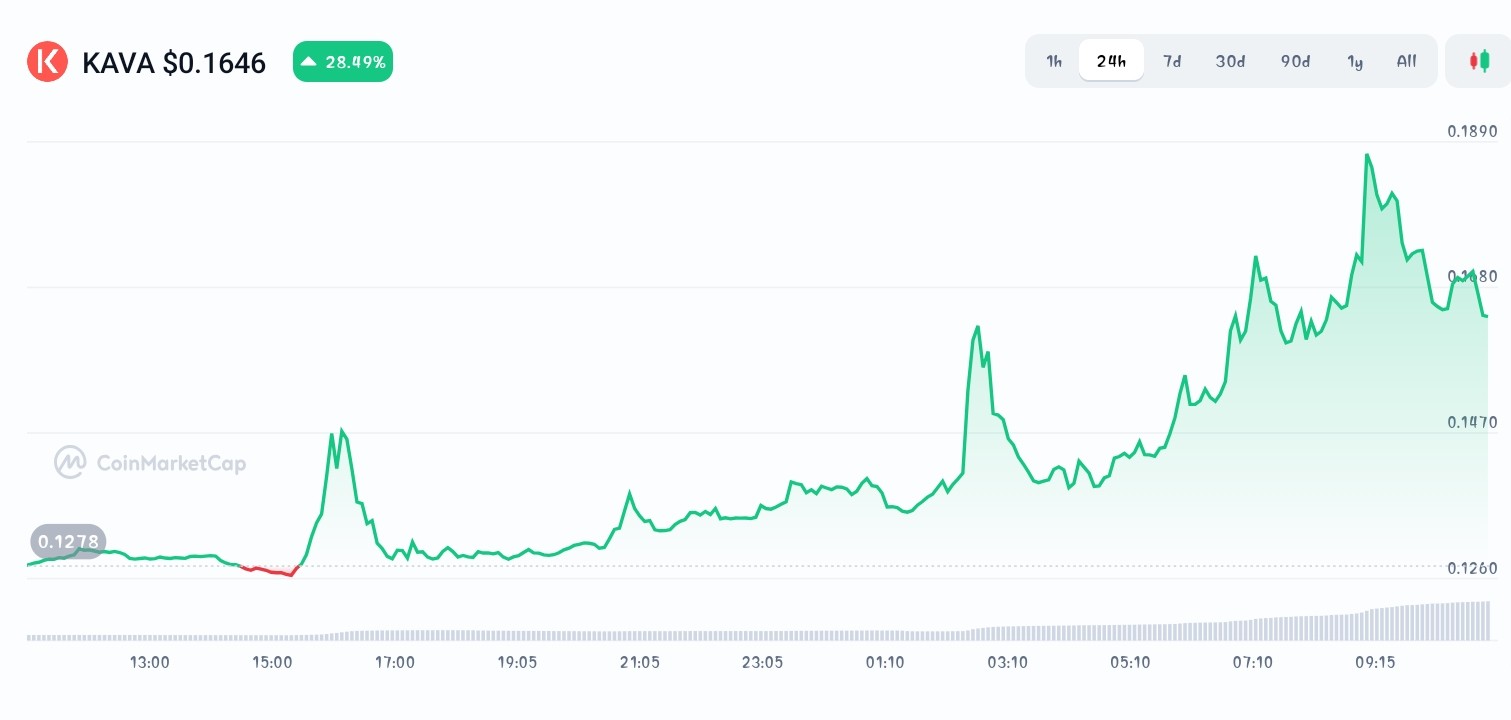Show the 1y price history

point(1355,61)
